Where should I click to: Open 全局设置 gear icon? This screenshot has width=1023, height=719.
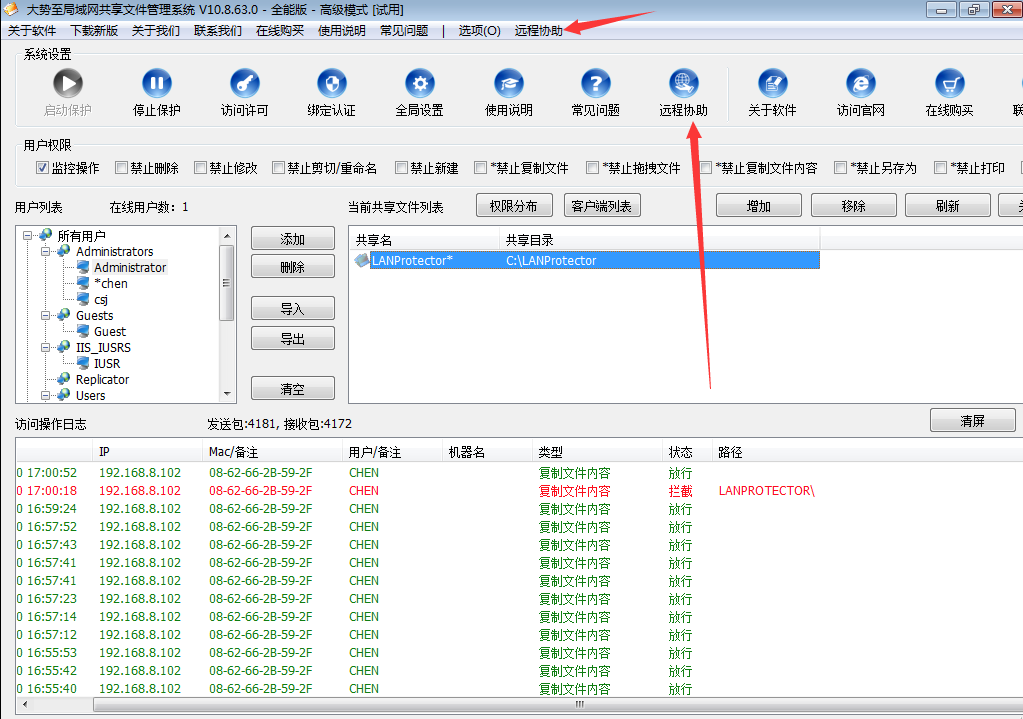click(419, 84)
